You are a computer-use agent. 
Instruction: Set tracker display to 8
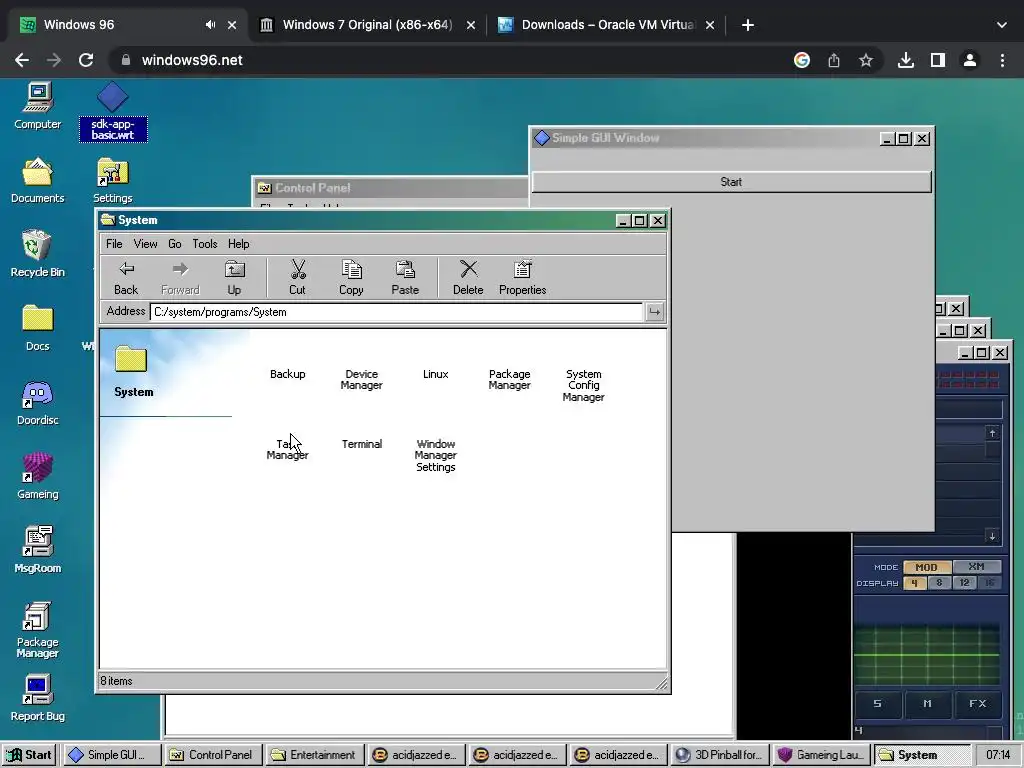(x=939, y=583)
